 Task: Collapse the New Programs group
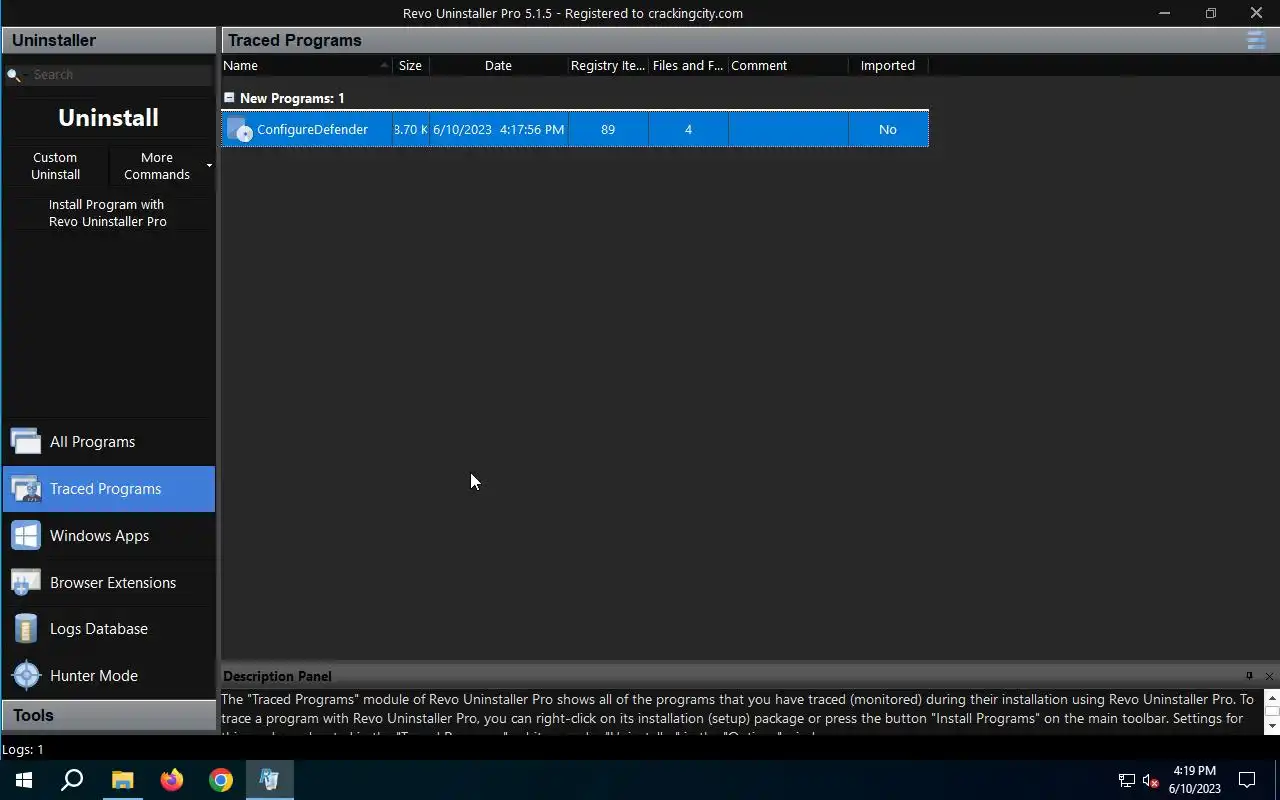229,98
